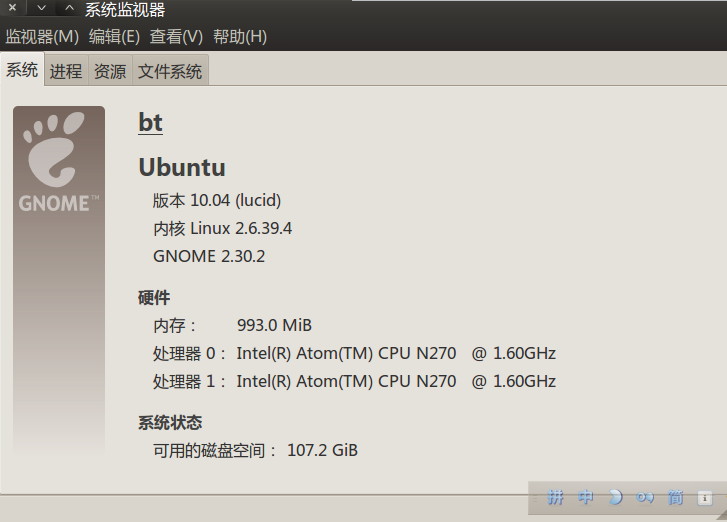The image size is (727, 522).
Task: Switch to the 进程 tab
Action: click(x=66, y=71)
